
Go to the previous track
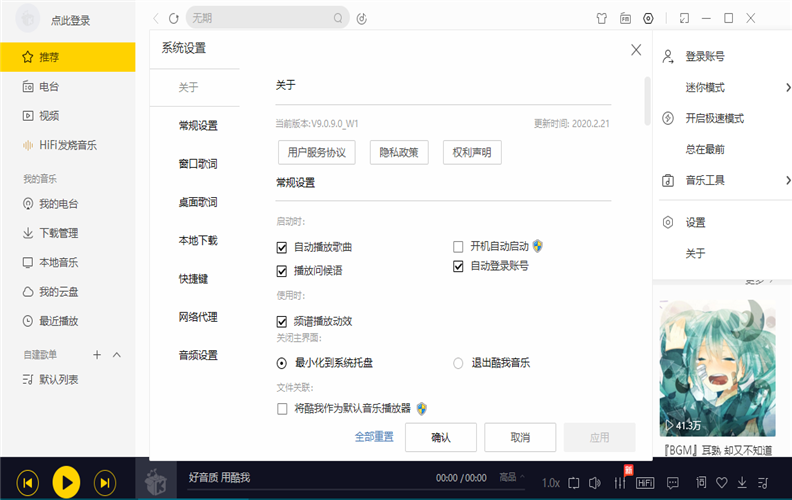(x=29, y=483)
